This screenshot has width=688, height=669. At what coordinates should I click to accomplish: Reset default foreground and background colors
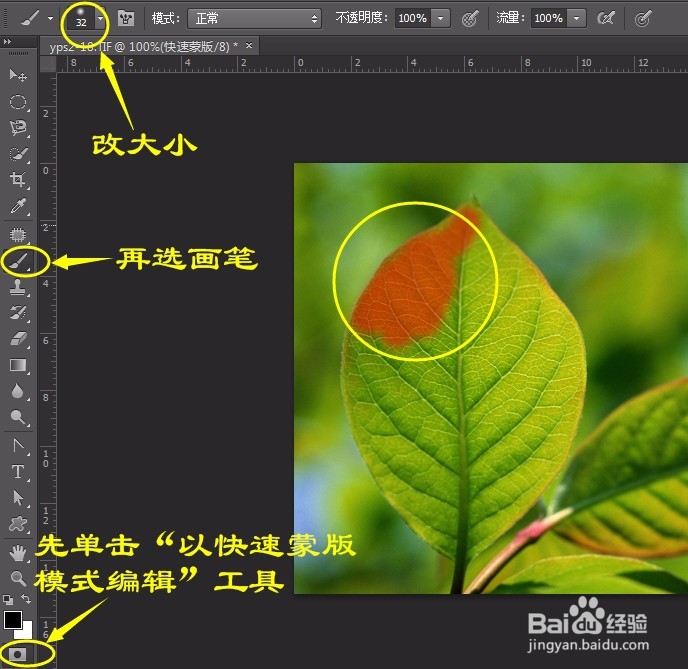point(8,599)
